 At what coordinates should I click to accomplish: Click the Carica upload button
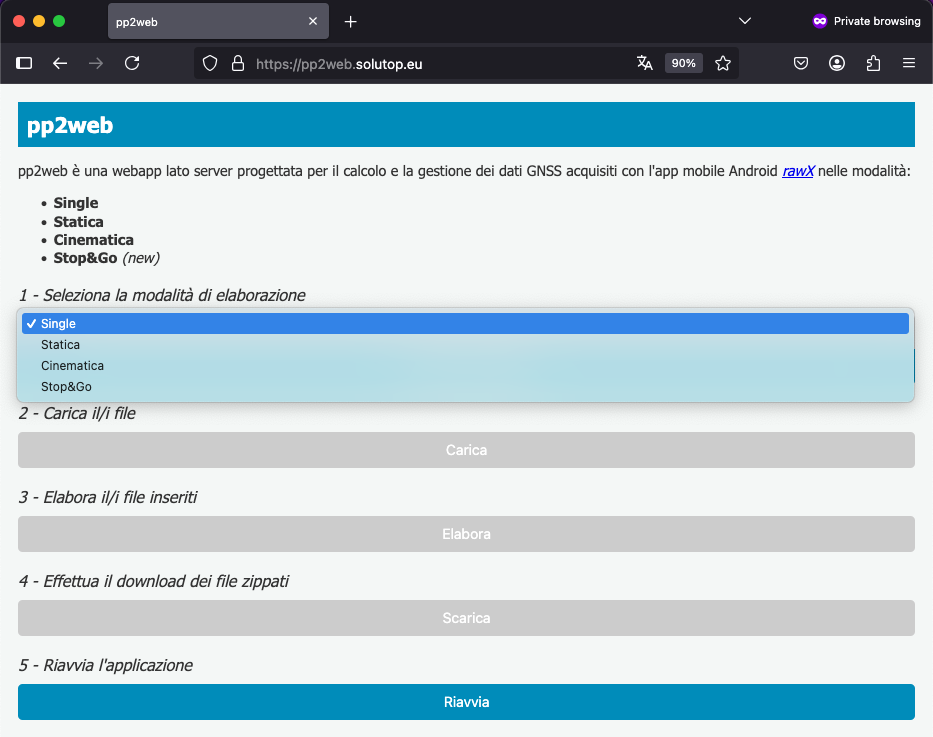(x=466, y=450)
